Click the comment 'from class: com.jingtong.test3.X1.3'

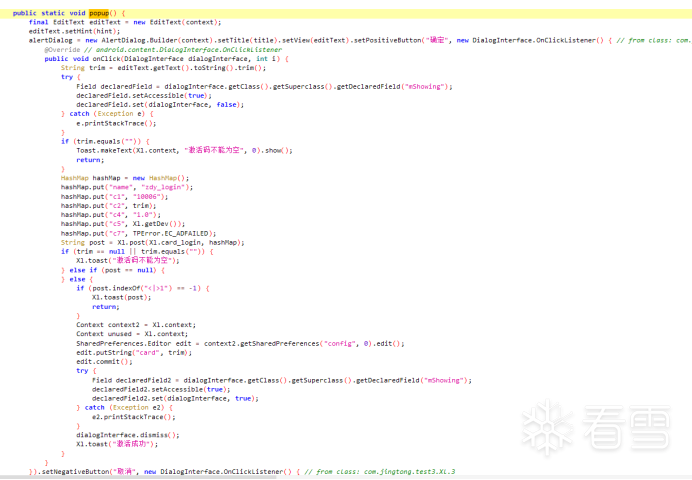pos(380,472)
